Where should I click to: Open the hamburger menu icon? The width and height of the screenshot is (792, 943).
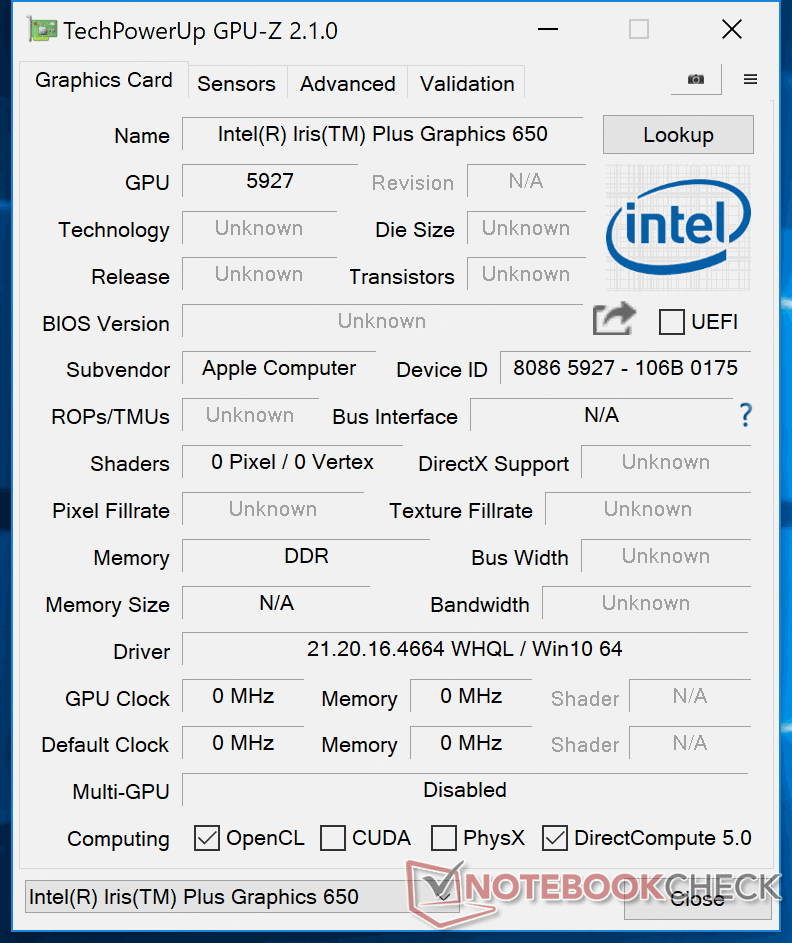[750, 80]
